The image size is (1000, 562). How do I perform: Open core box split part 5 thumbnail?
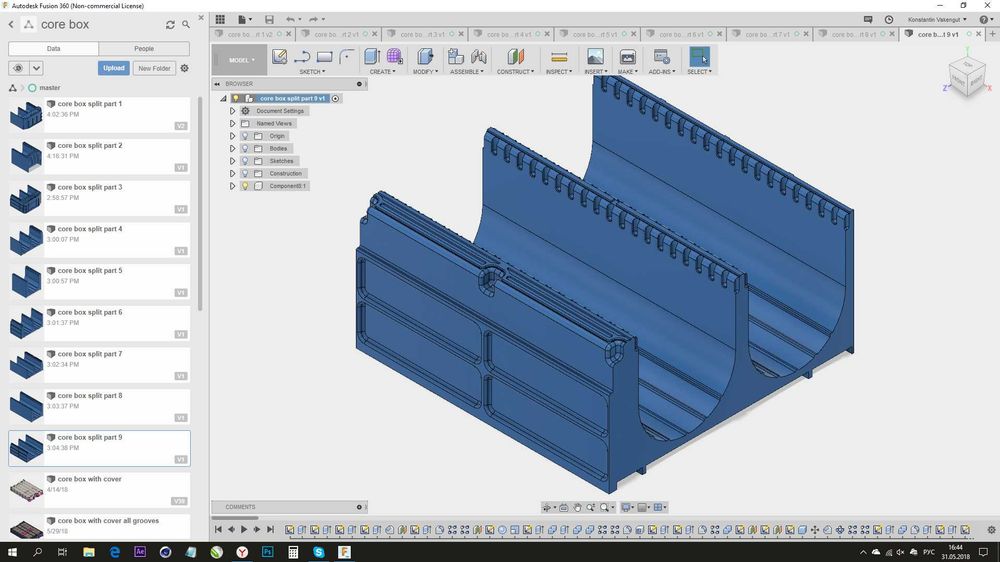coord(26,281)
